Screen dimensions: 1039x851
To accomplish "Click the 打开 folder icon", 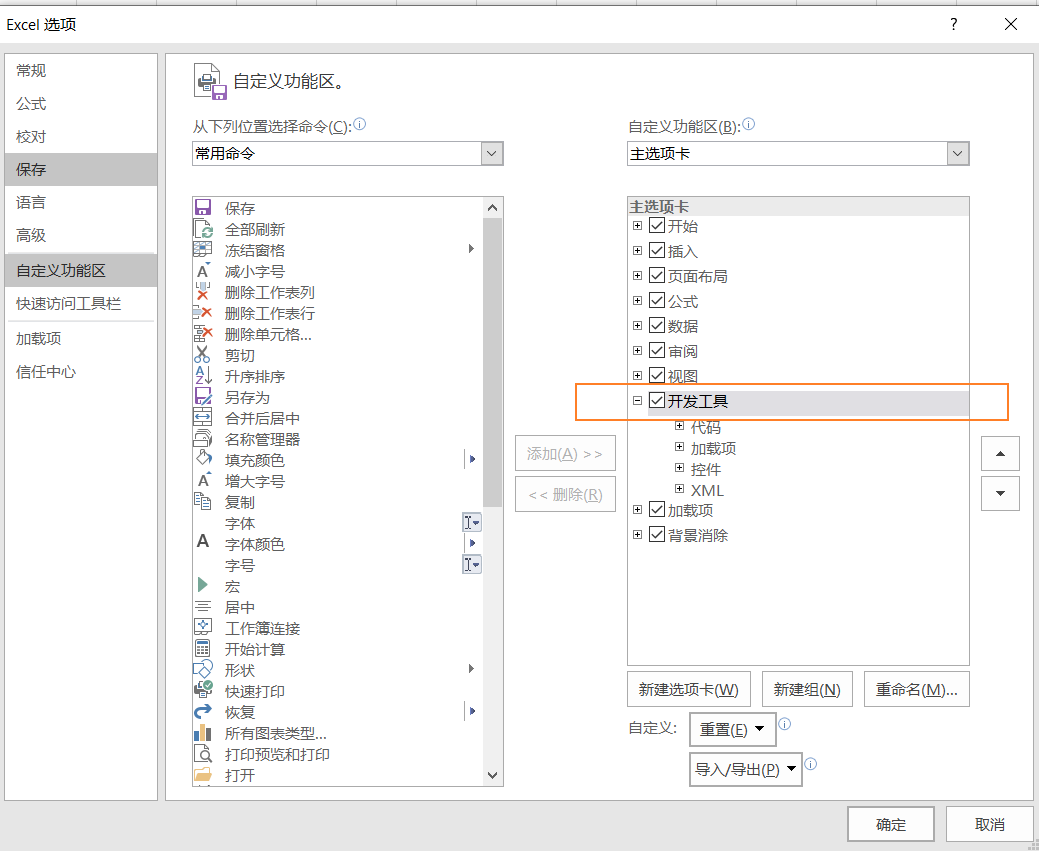I will (203, 775).
